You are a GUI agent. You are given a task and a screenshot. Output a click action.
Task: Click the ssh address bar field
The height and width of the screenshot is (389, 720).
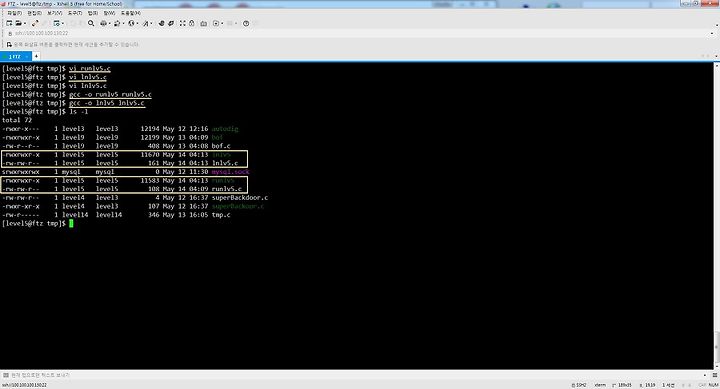[x=360, y=34]
